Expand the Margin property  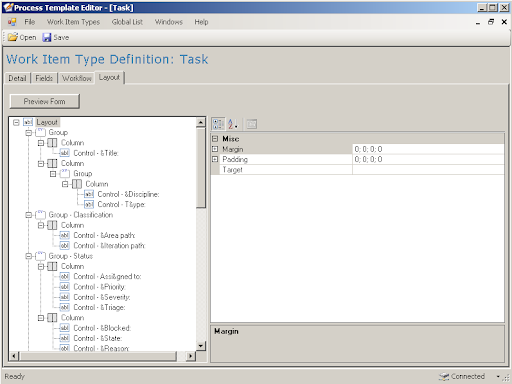pyautogui.click(x=215, y=149)
